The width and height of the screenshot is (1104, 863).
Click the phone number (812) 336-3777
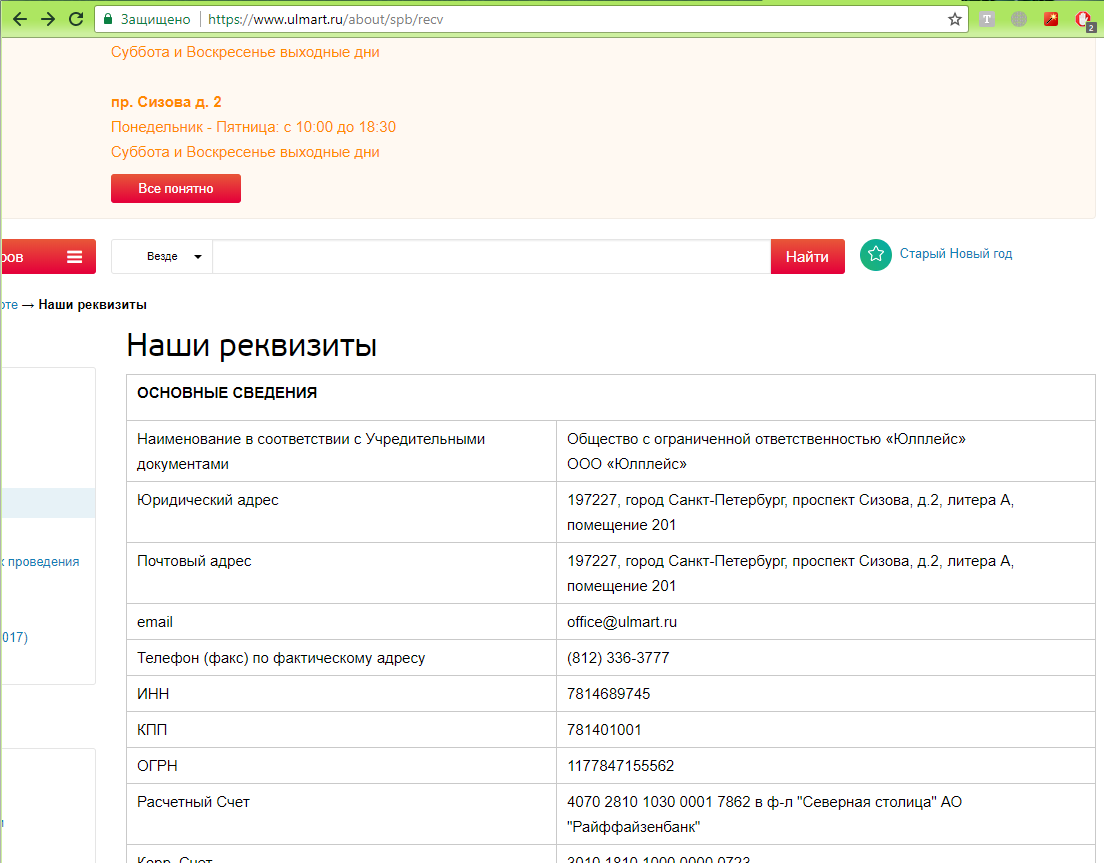coord(618,658)
